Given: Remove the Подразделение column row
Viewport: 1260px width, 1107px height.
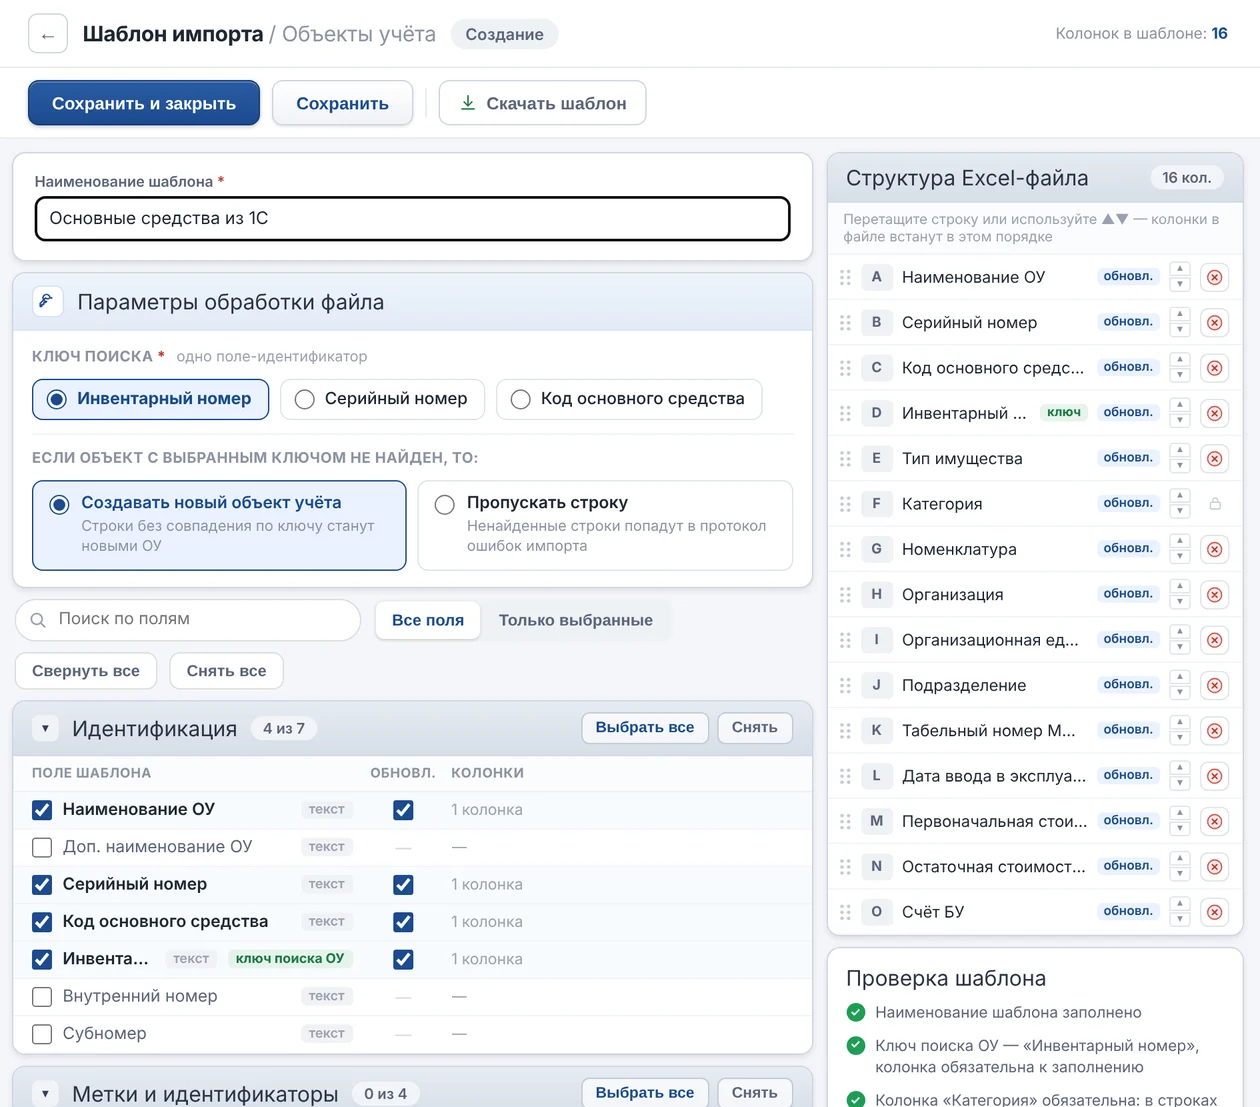Looking at the screenshot, I should 1215,685.
